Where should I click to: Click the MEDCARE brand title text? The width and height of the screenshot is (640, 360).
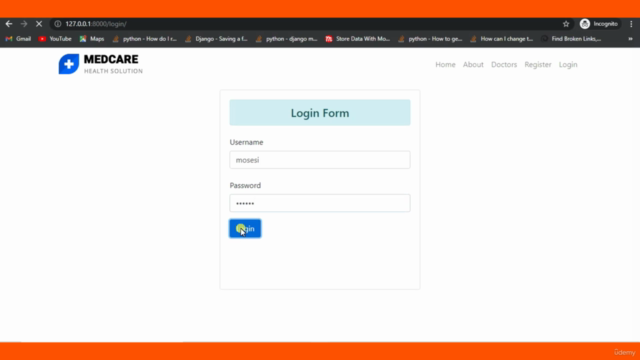(x=111, y=60)
